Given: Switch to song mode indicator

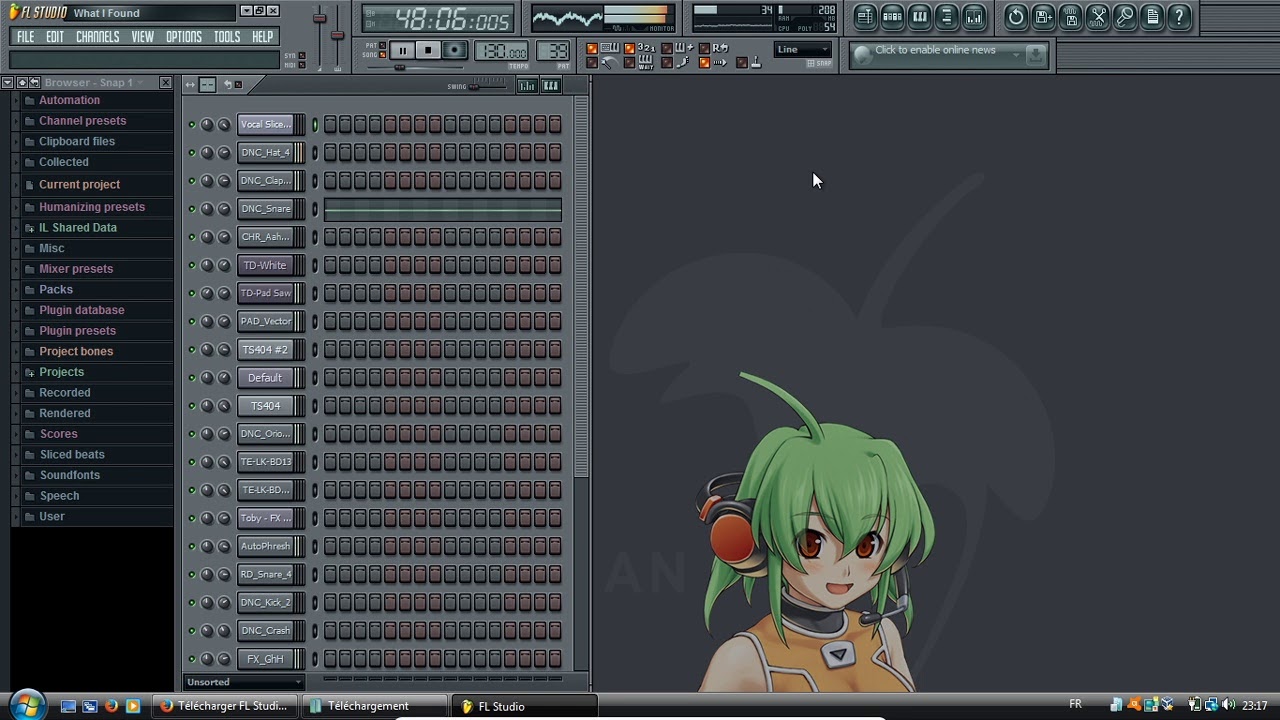Looking at the screenshot, I should pos(383,55).
